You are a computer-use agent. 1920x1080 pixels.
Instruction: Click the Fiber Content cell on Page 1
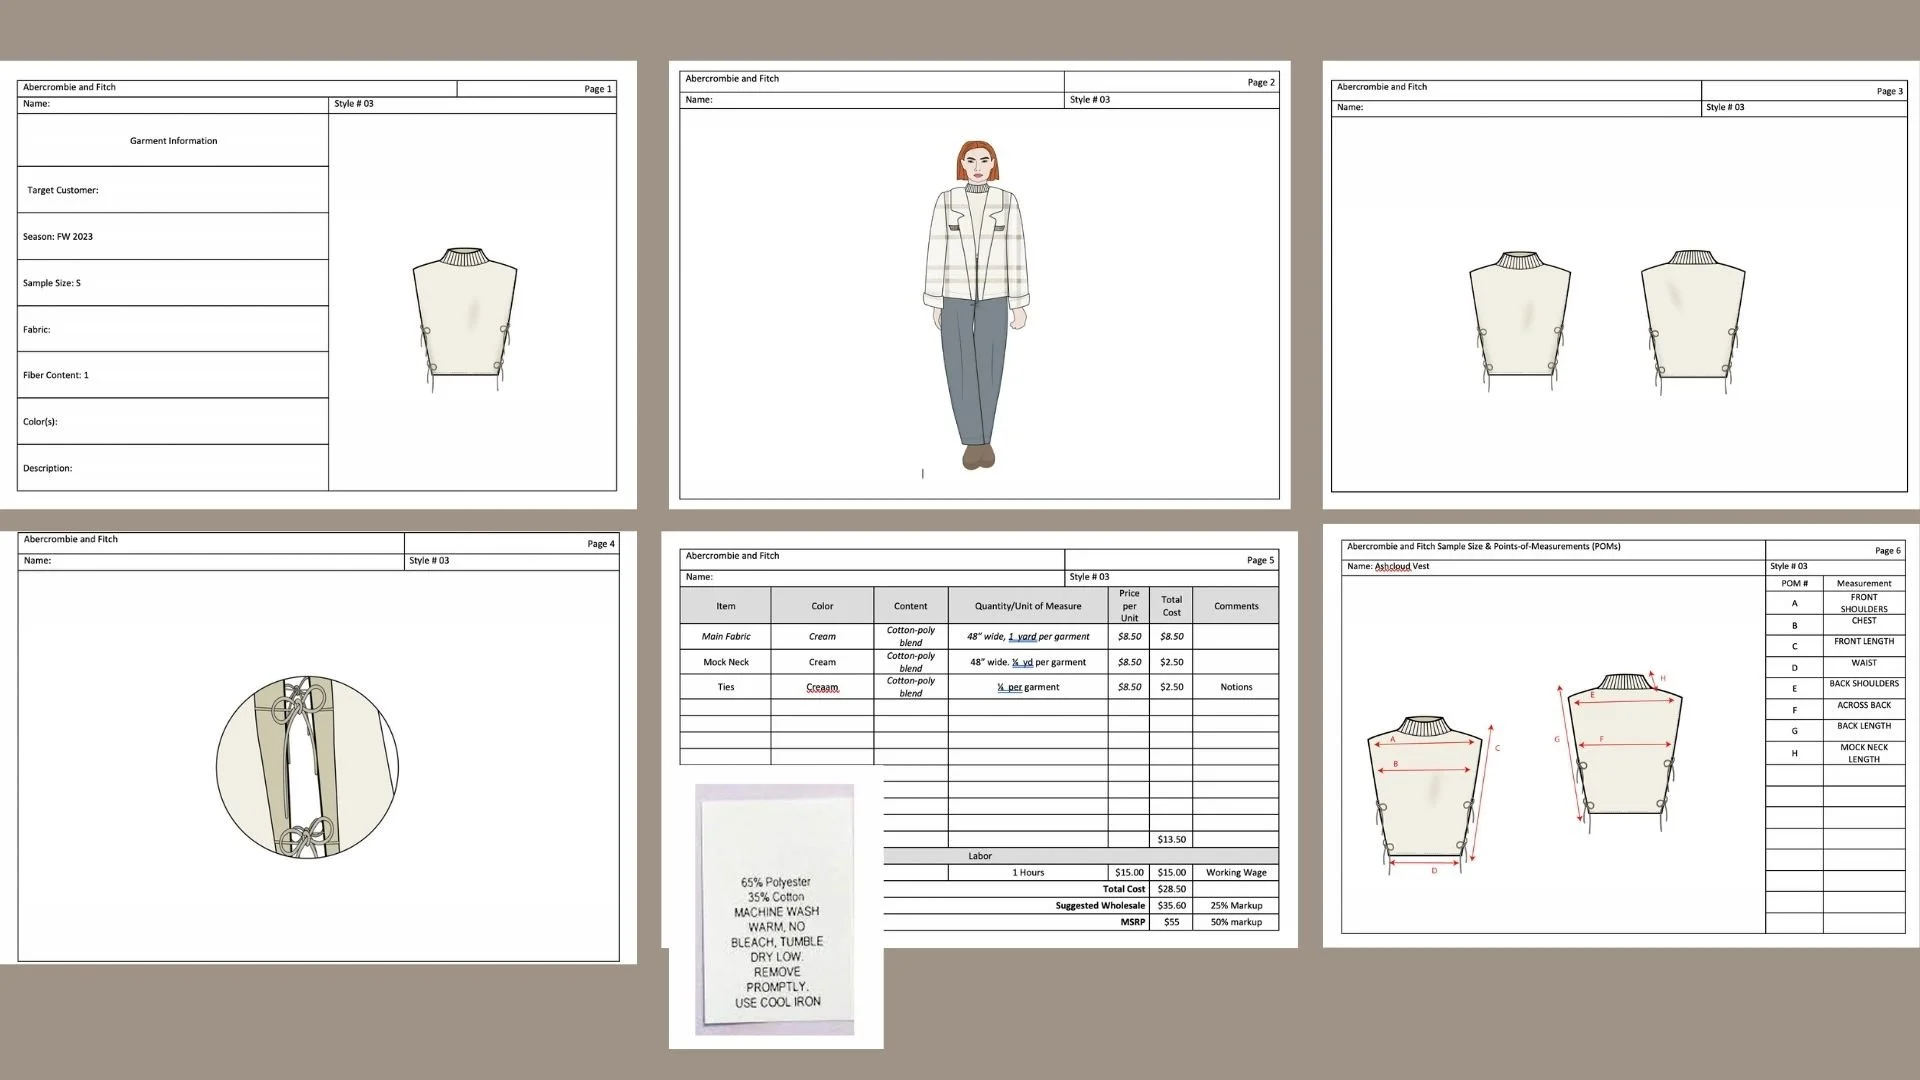(x=172, y=375)
